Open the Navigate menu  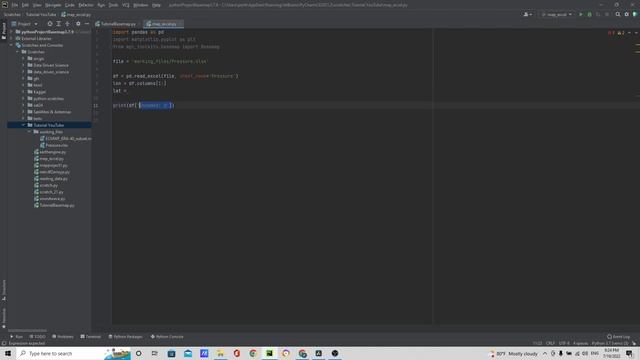(53, 5)
